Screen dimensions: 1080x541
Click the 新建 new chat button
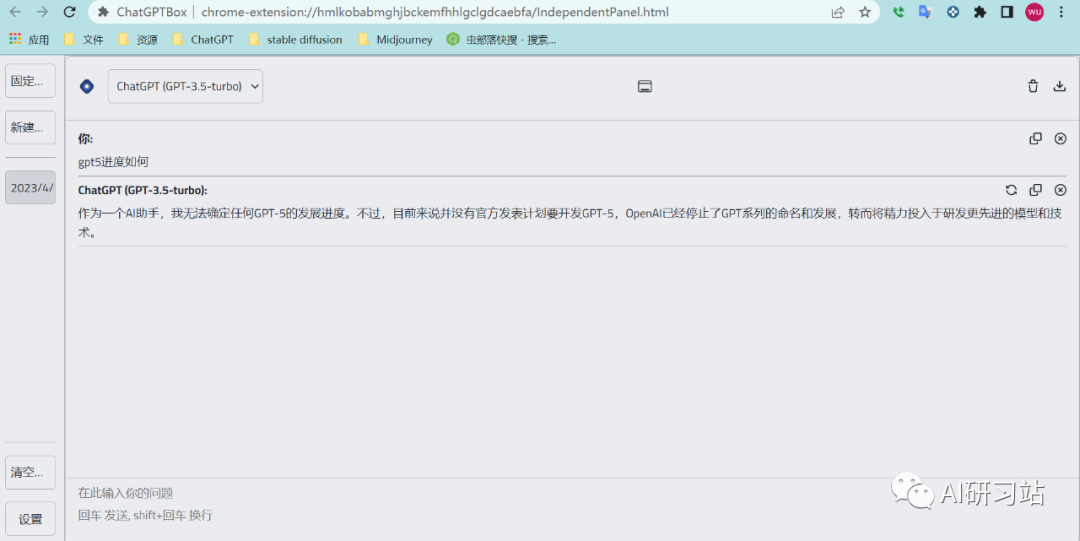click(x=30, y=127)
